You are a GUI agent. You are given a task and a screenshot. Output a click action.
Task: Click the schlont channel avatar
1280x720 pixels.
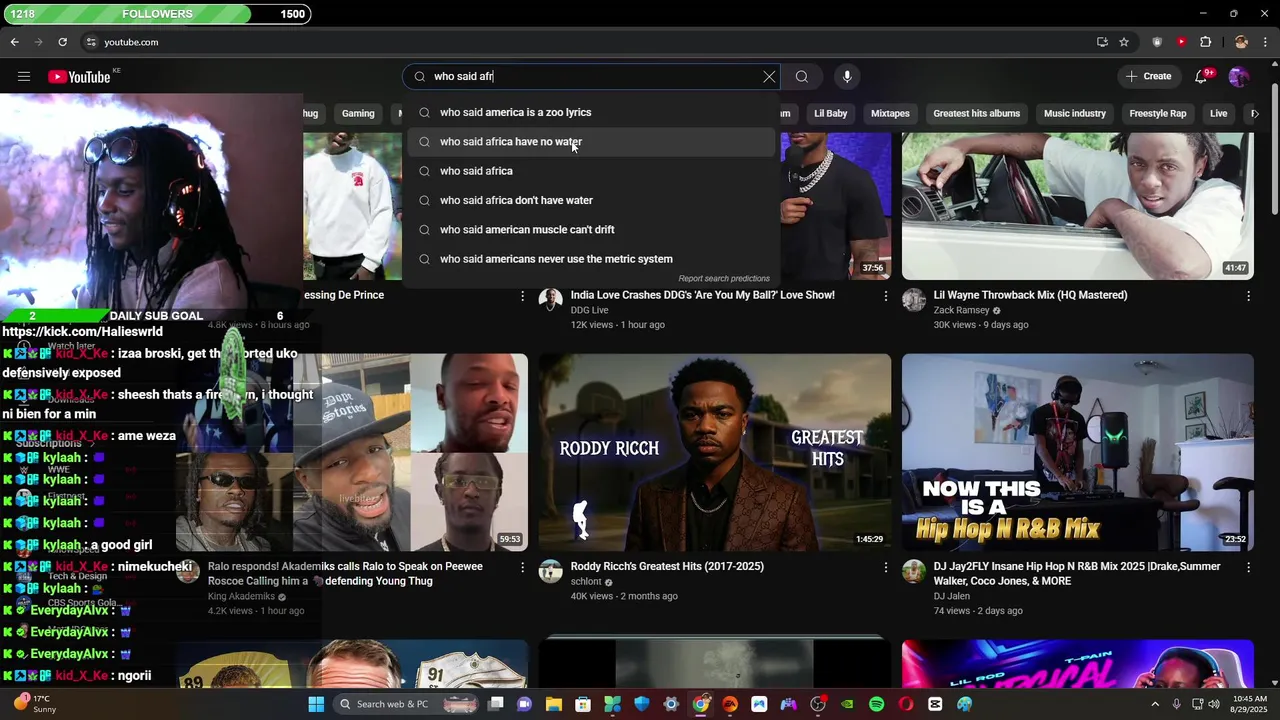click(x=551, y=571)
